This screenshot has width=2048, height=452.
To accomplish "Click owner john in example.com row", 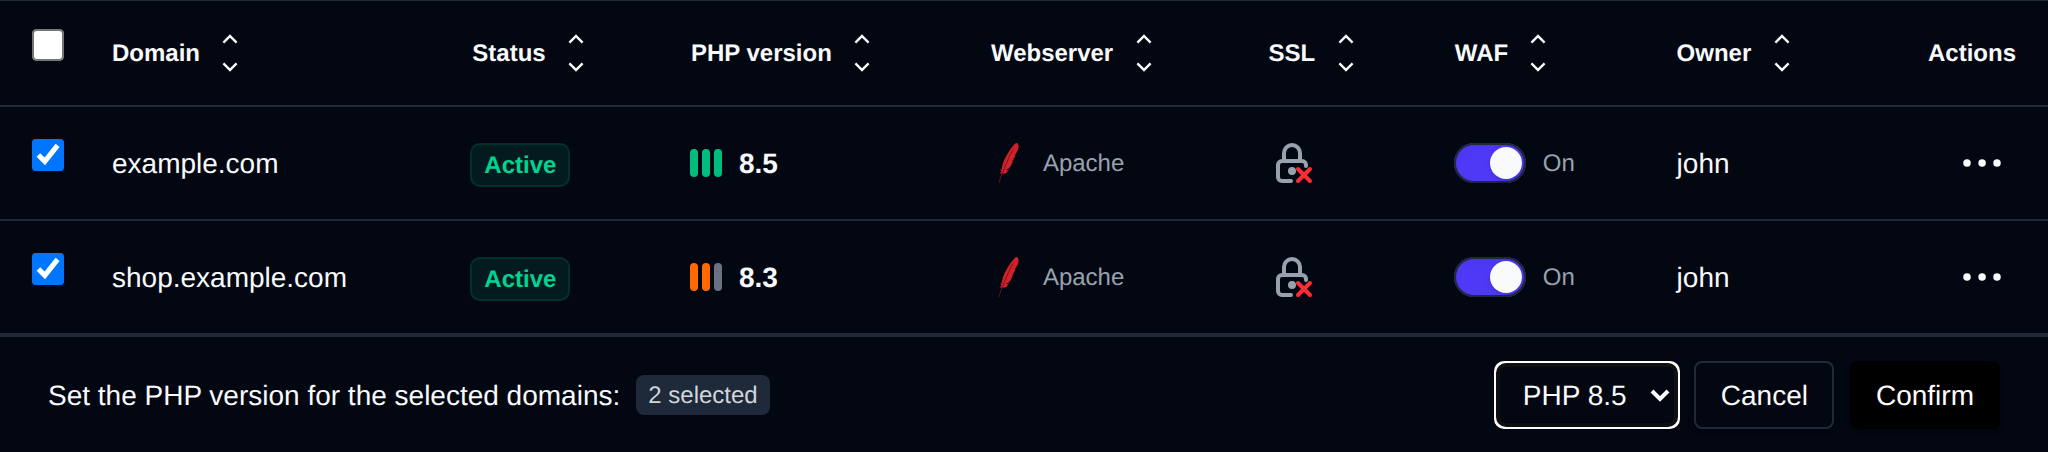I will pyautogui.click(x=1703, y=164).
